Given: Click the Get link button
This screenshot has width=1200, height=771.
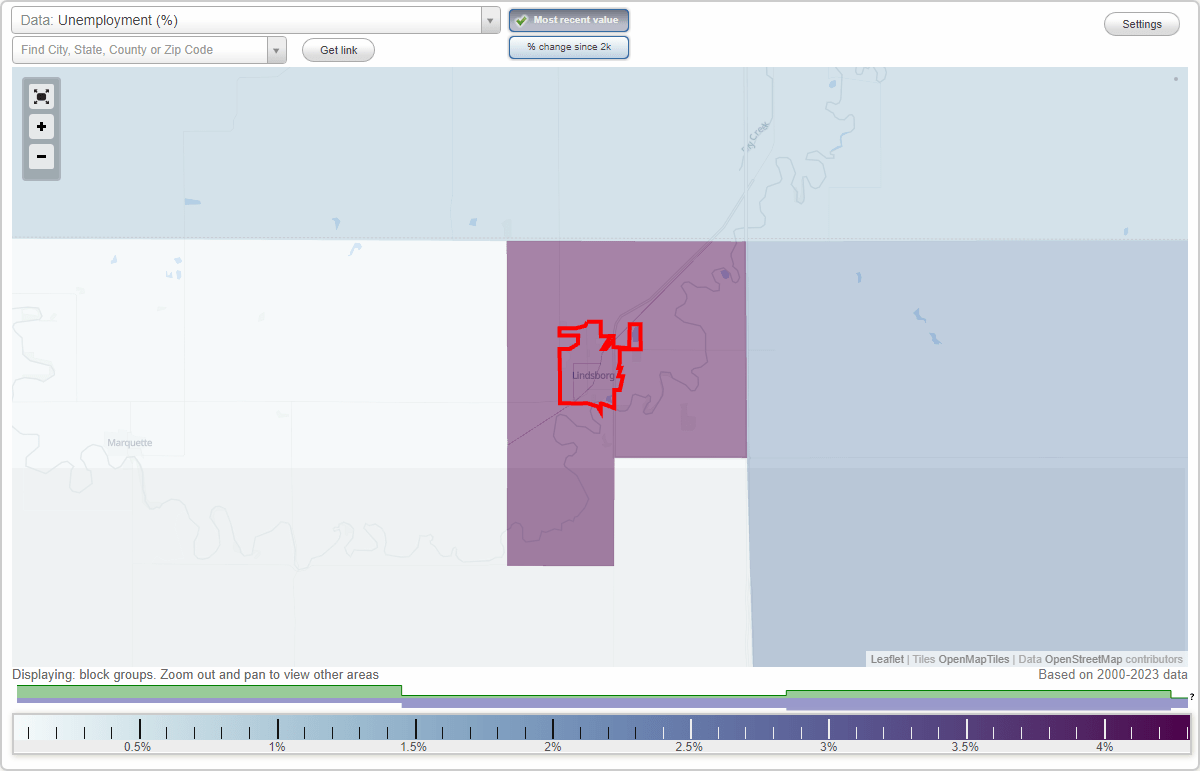Looking at the screenshot, I should pyautogui.click(x=338, y=50).
